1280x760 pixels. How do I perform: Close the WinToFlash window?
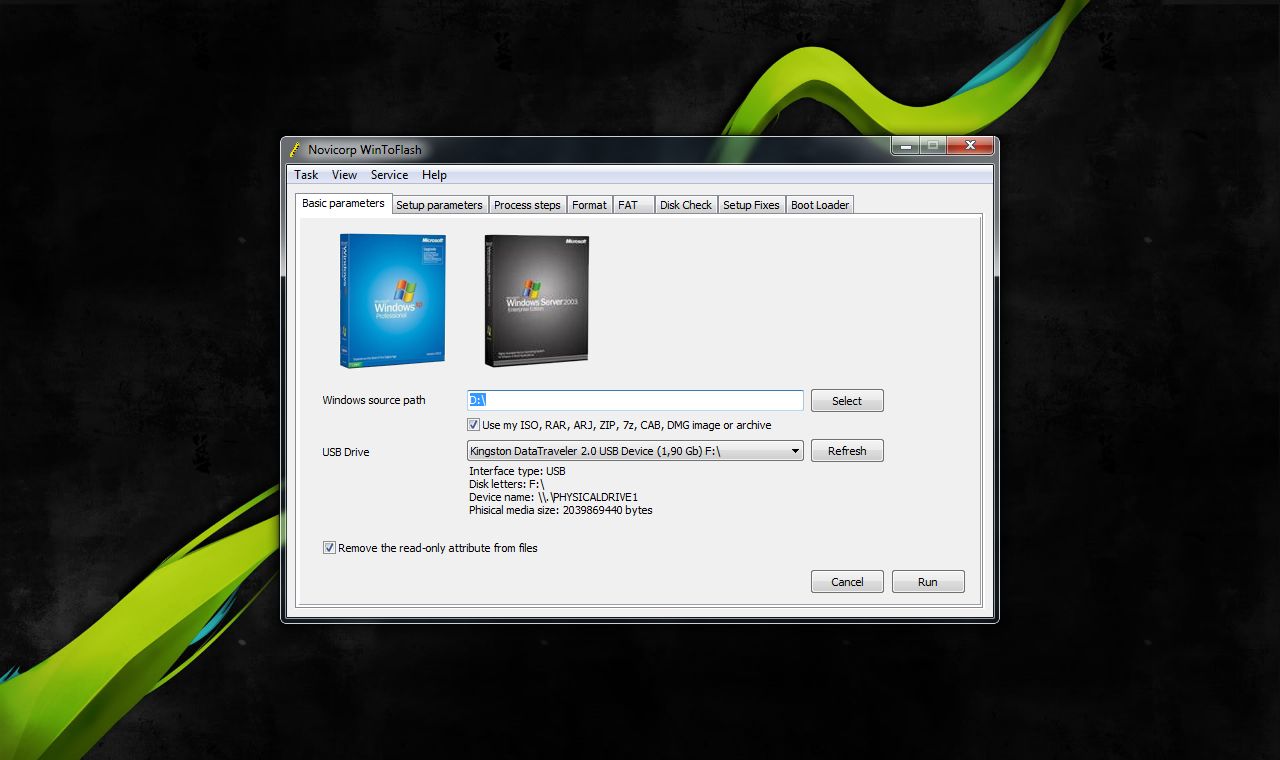(970, 146)
